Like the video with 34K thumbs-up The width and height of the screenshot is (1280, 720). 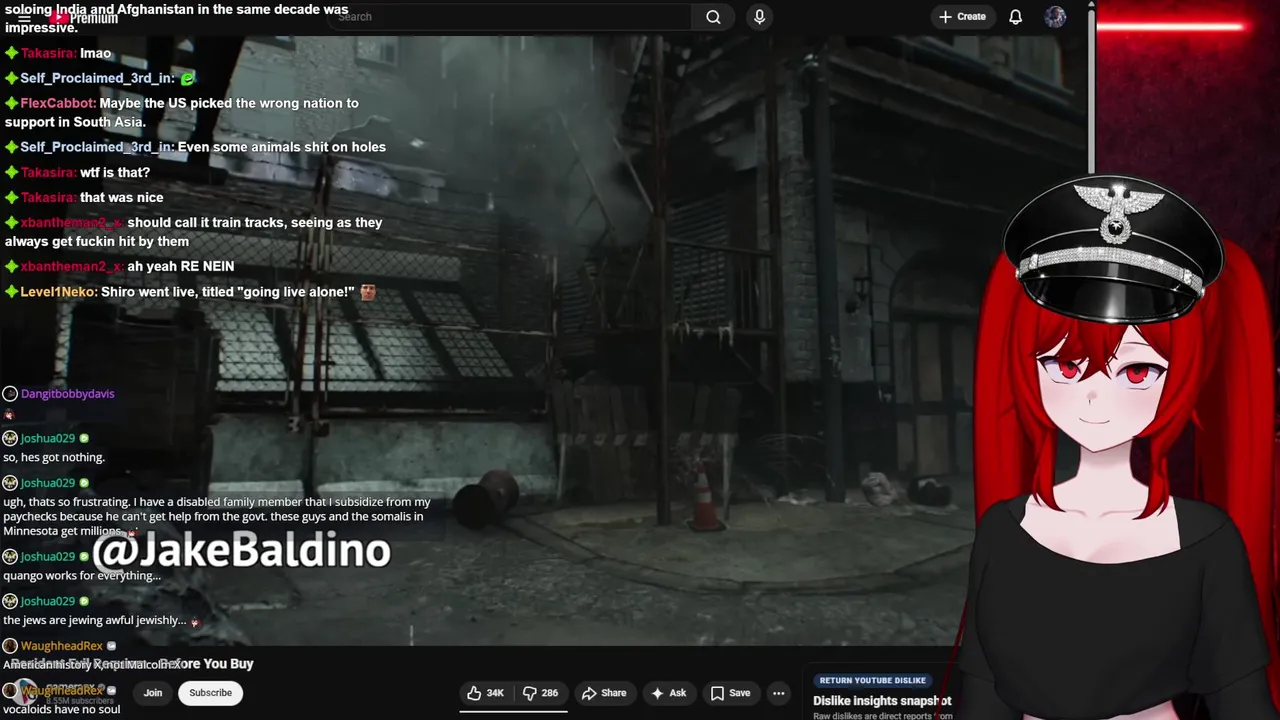486,693
